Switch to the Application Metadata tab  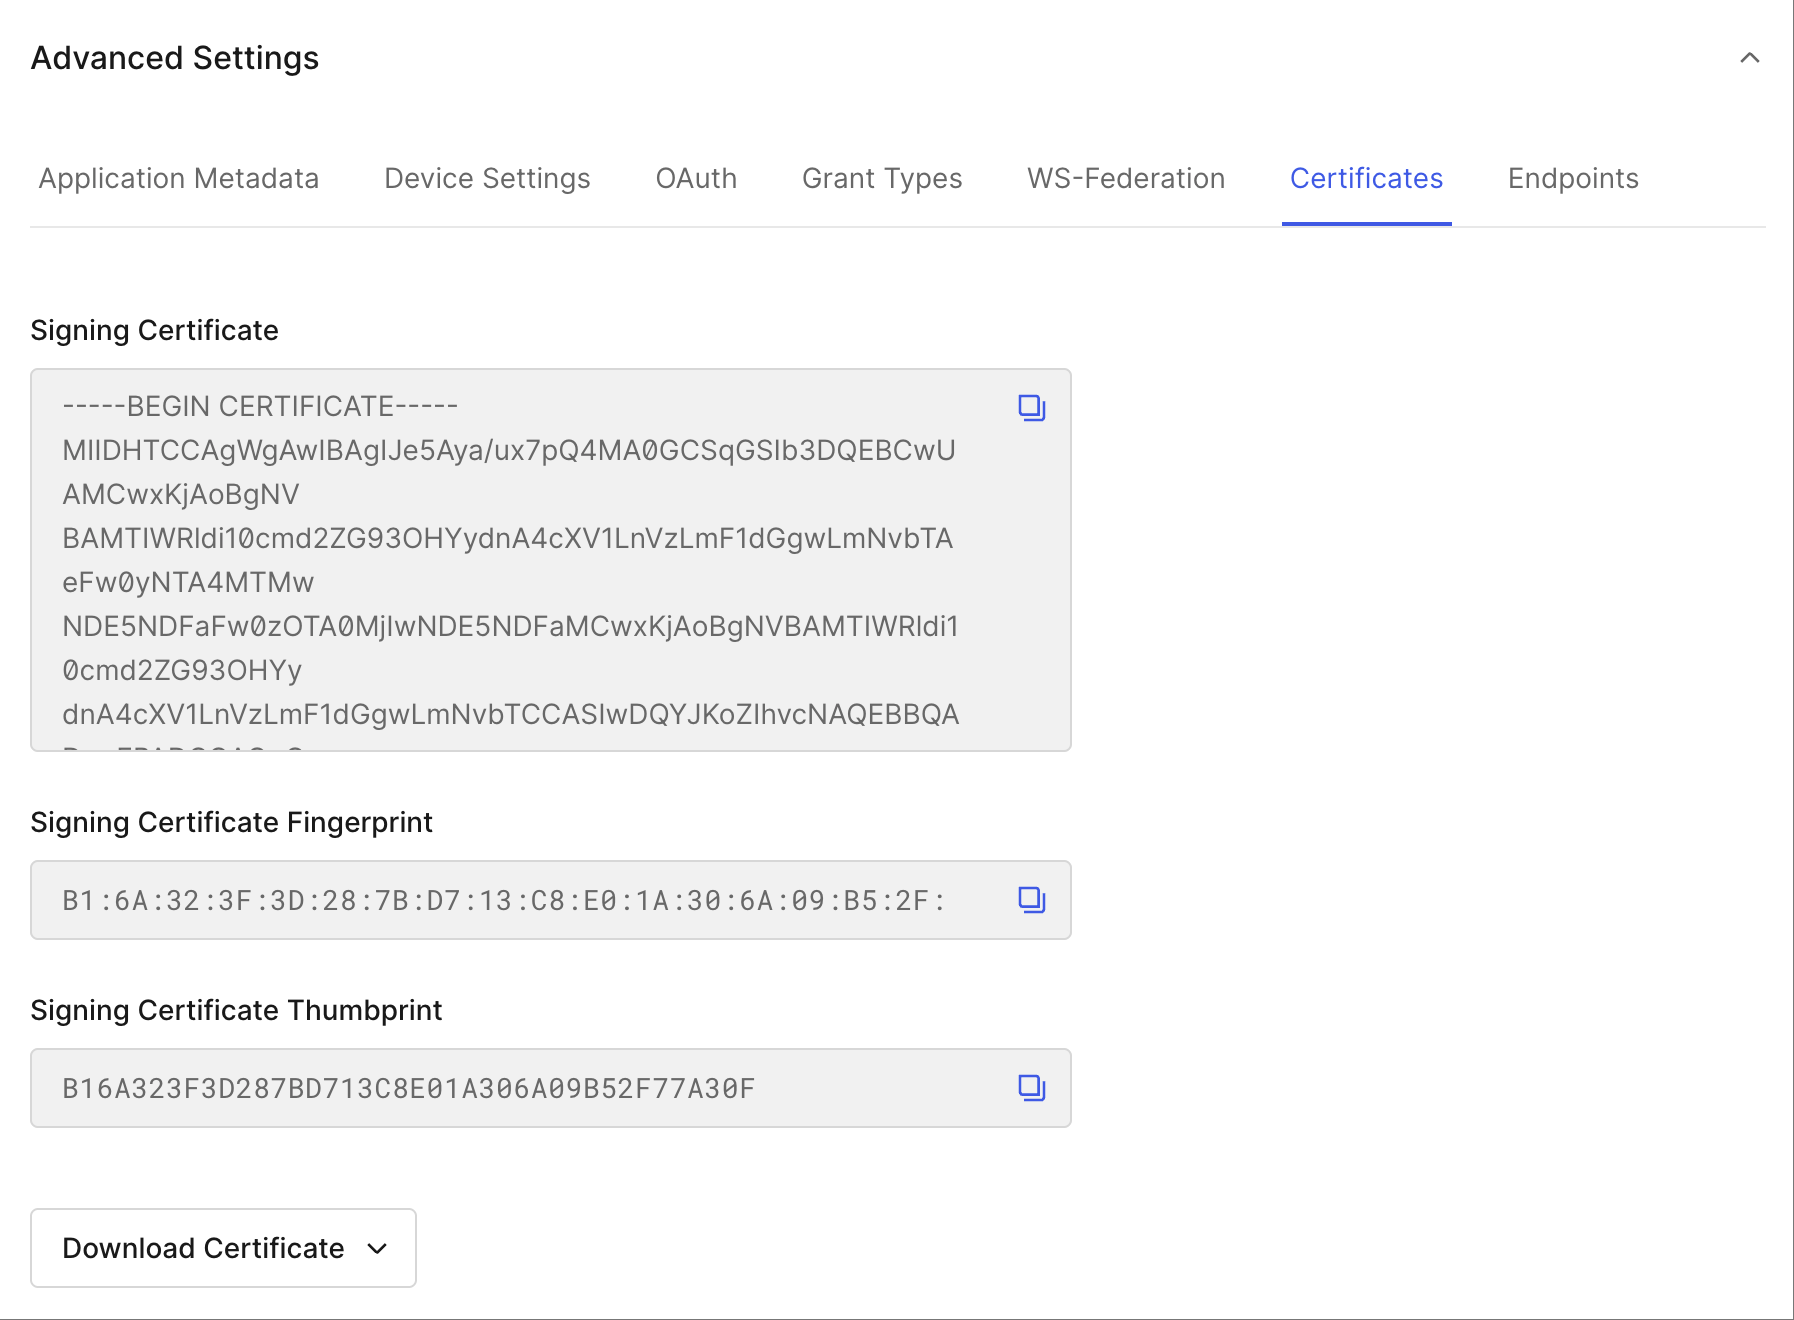point(179,178)
